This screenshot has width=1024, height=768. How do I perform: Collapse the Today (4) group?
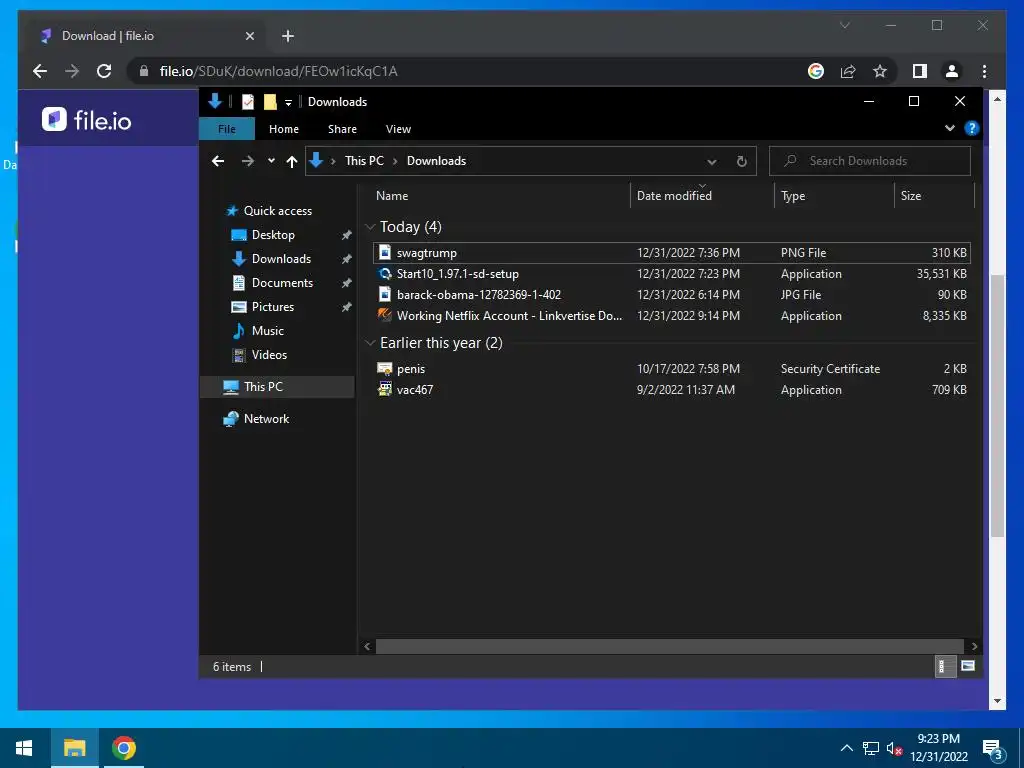[370, 227]
